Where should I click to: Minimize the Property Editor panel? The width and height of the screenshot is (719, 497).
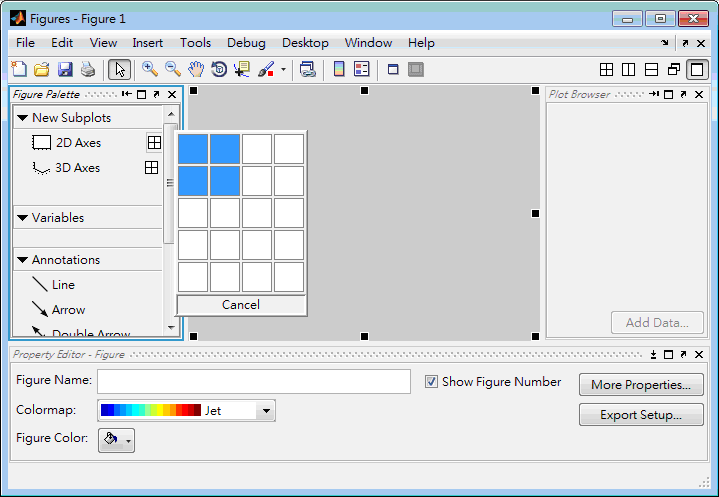click(x=653, y=354)
